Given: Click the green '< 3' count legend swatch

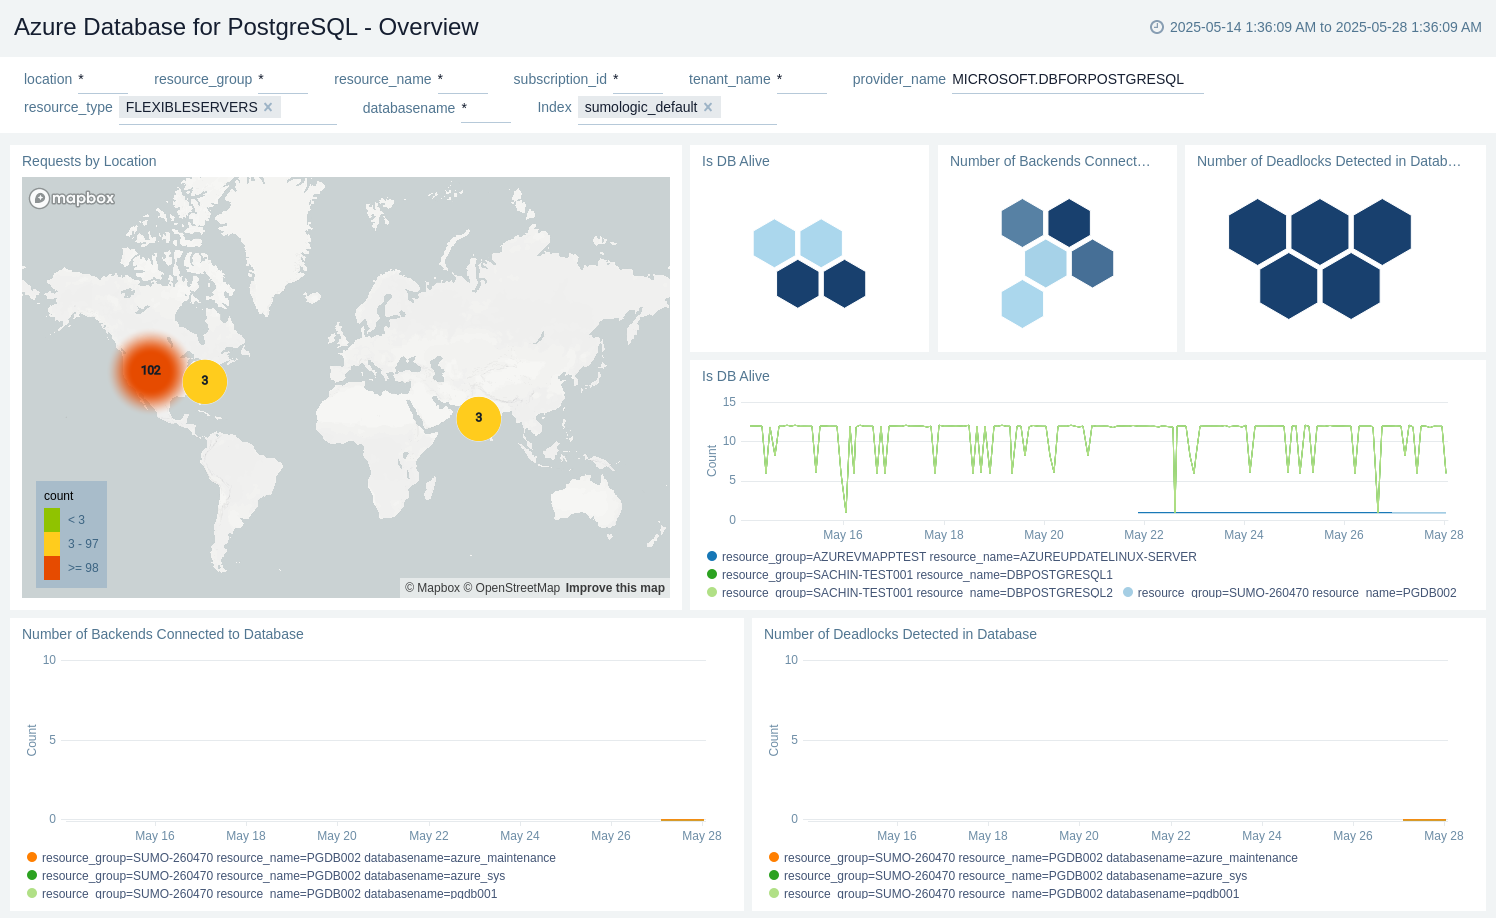Looking at the screenshot, I should coord(52,520).
